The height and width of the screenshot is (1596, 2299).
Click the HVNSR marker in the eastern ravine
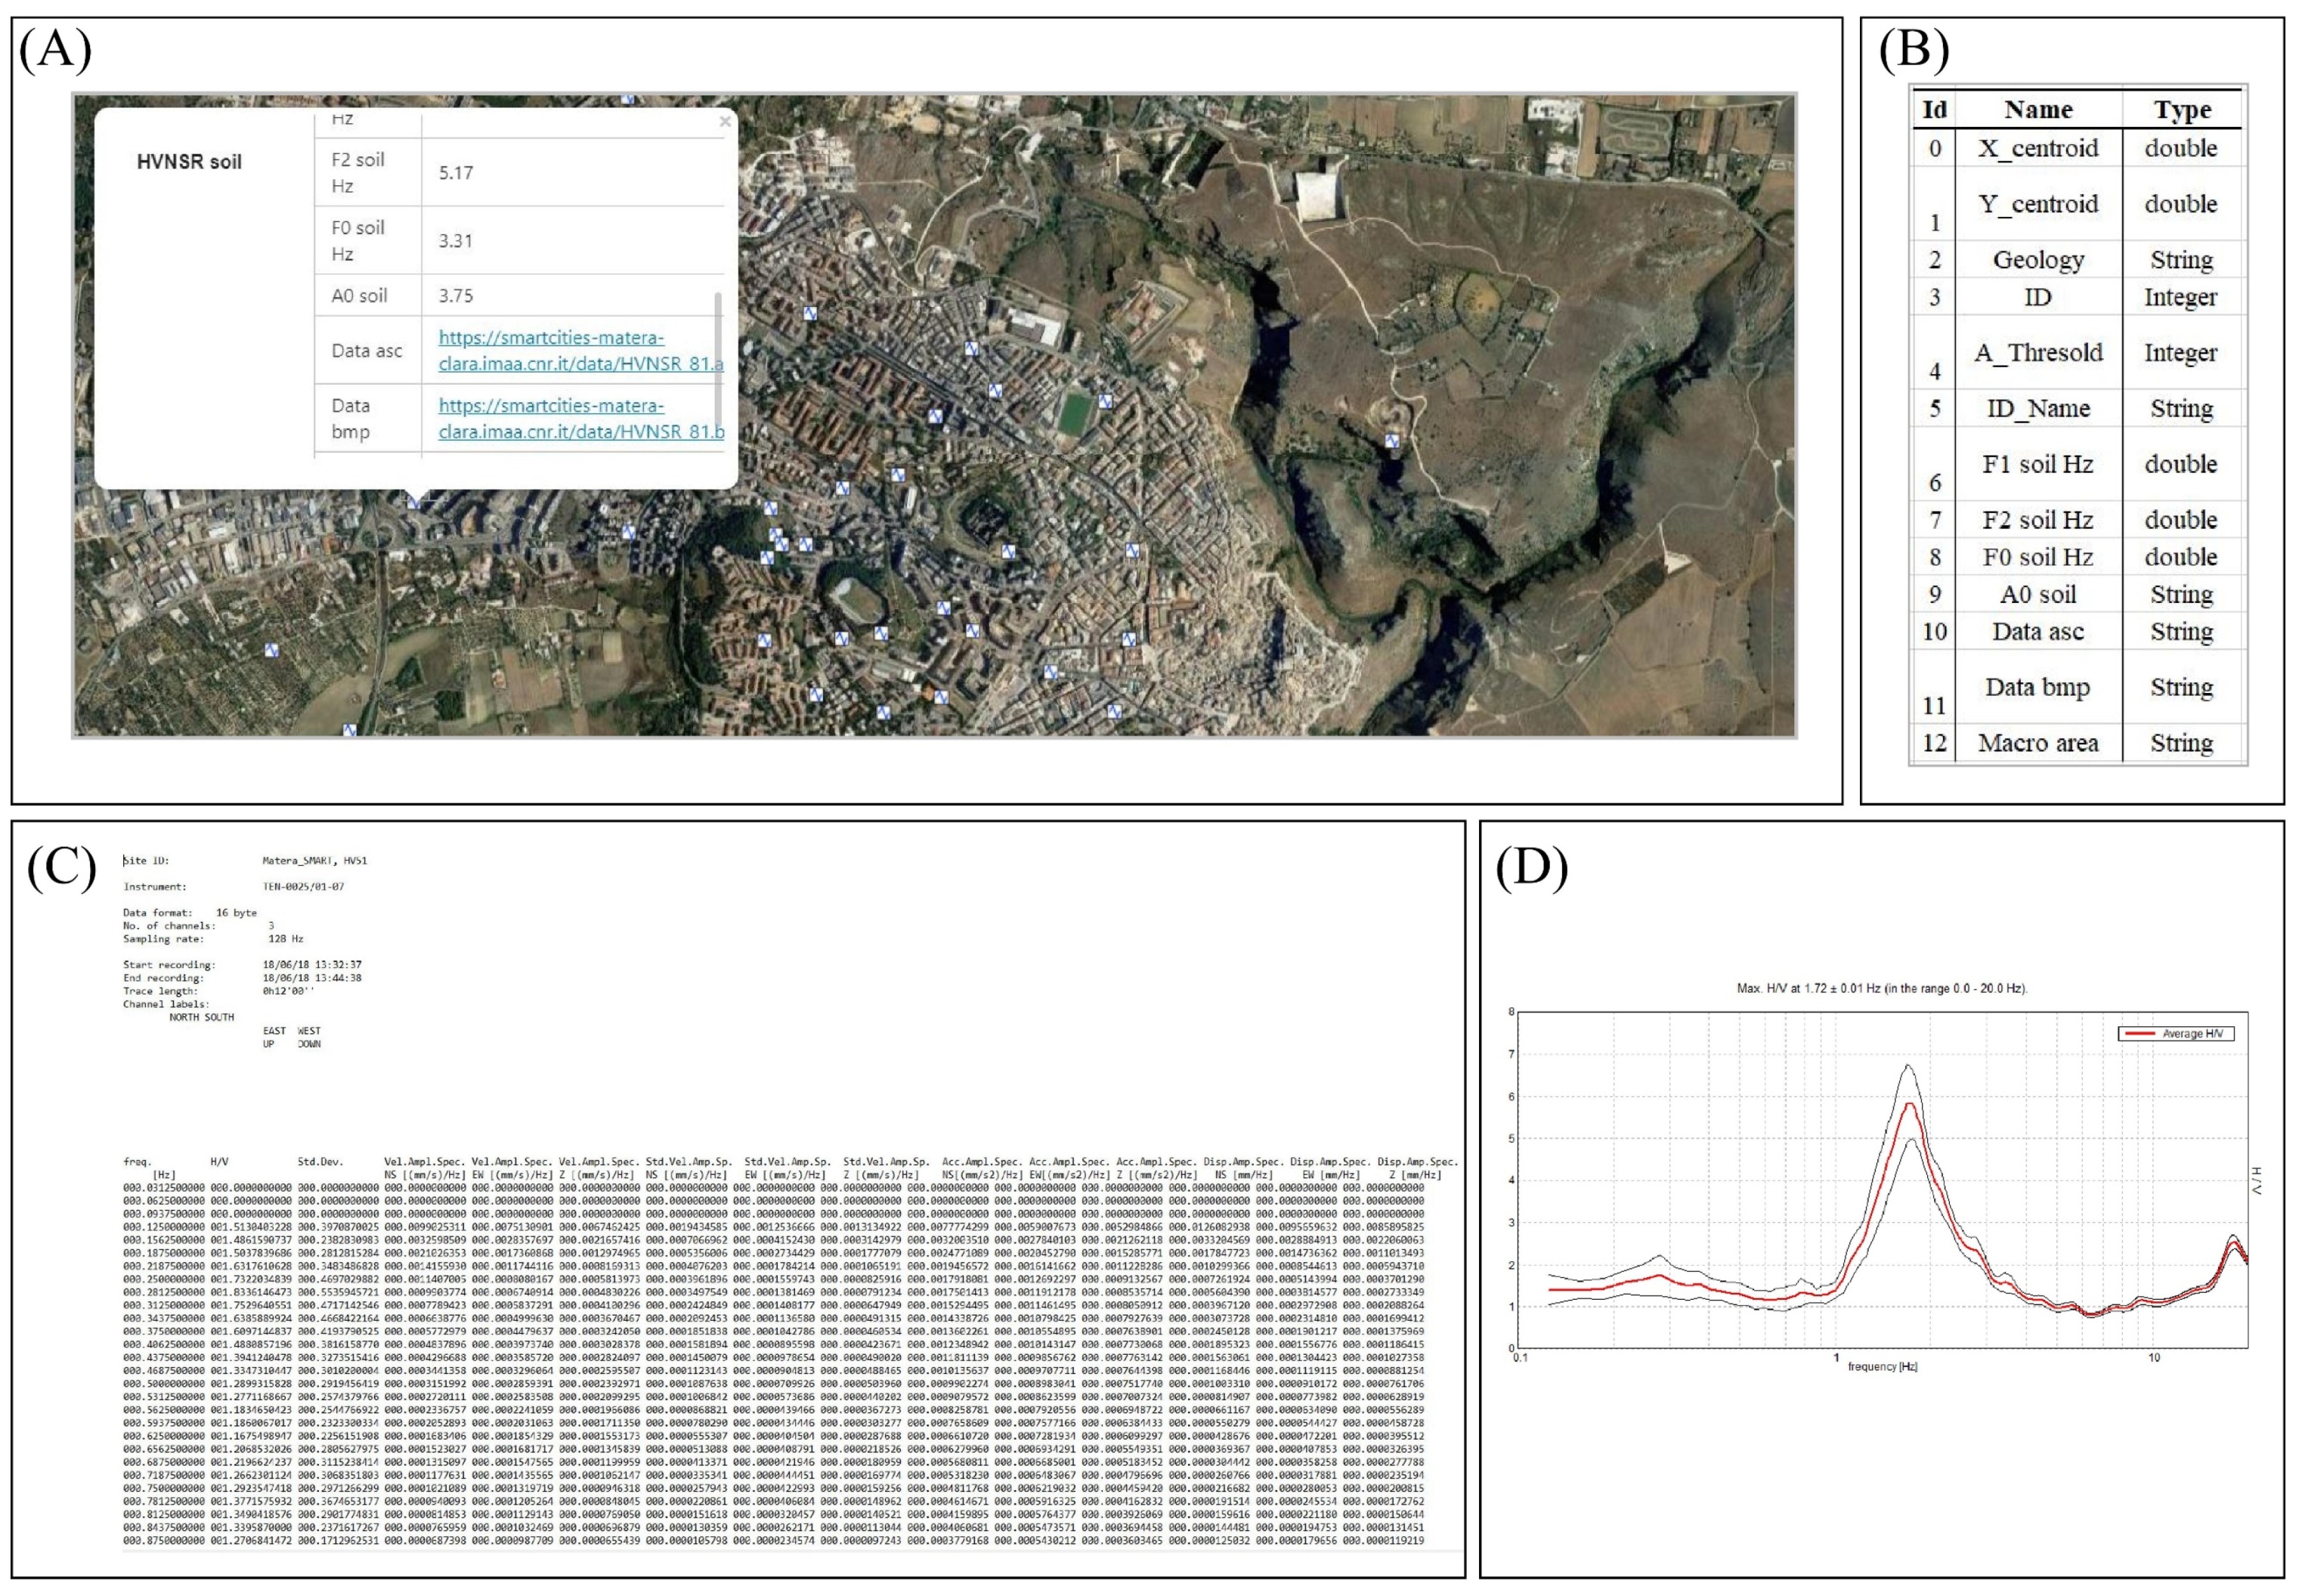coord(1391,441)
